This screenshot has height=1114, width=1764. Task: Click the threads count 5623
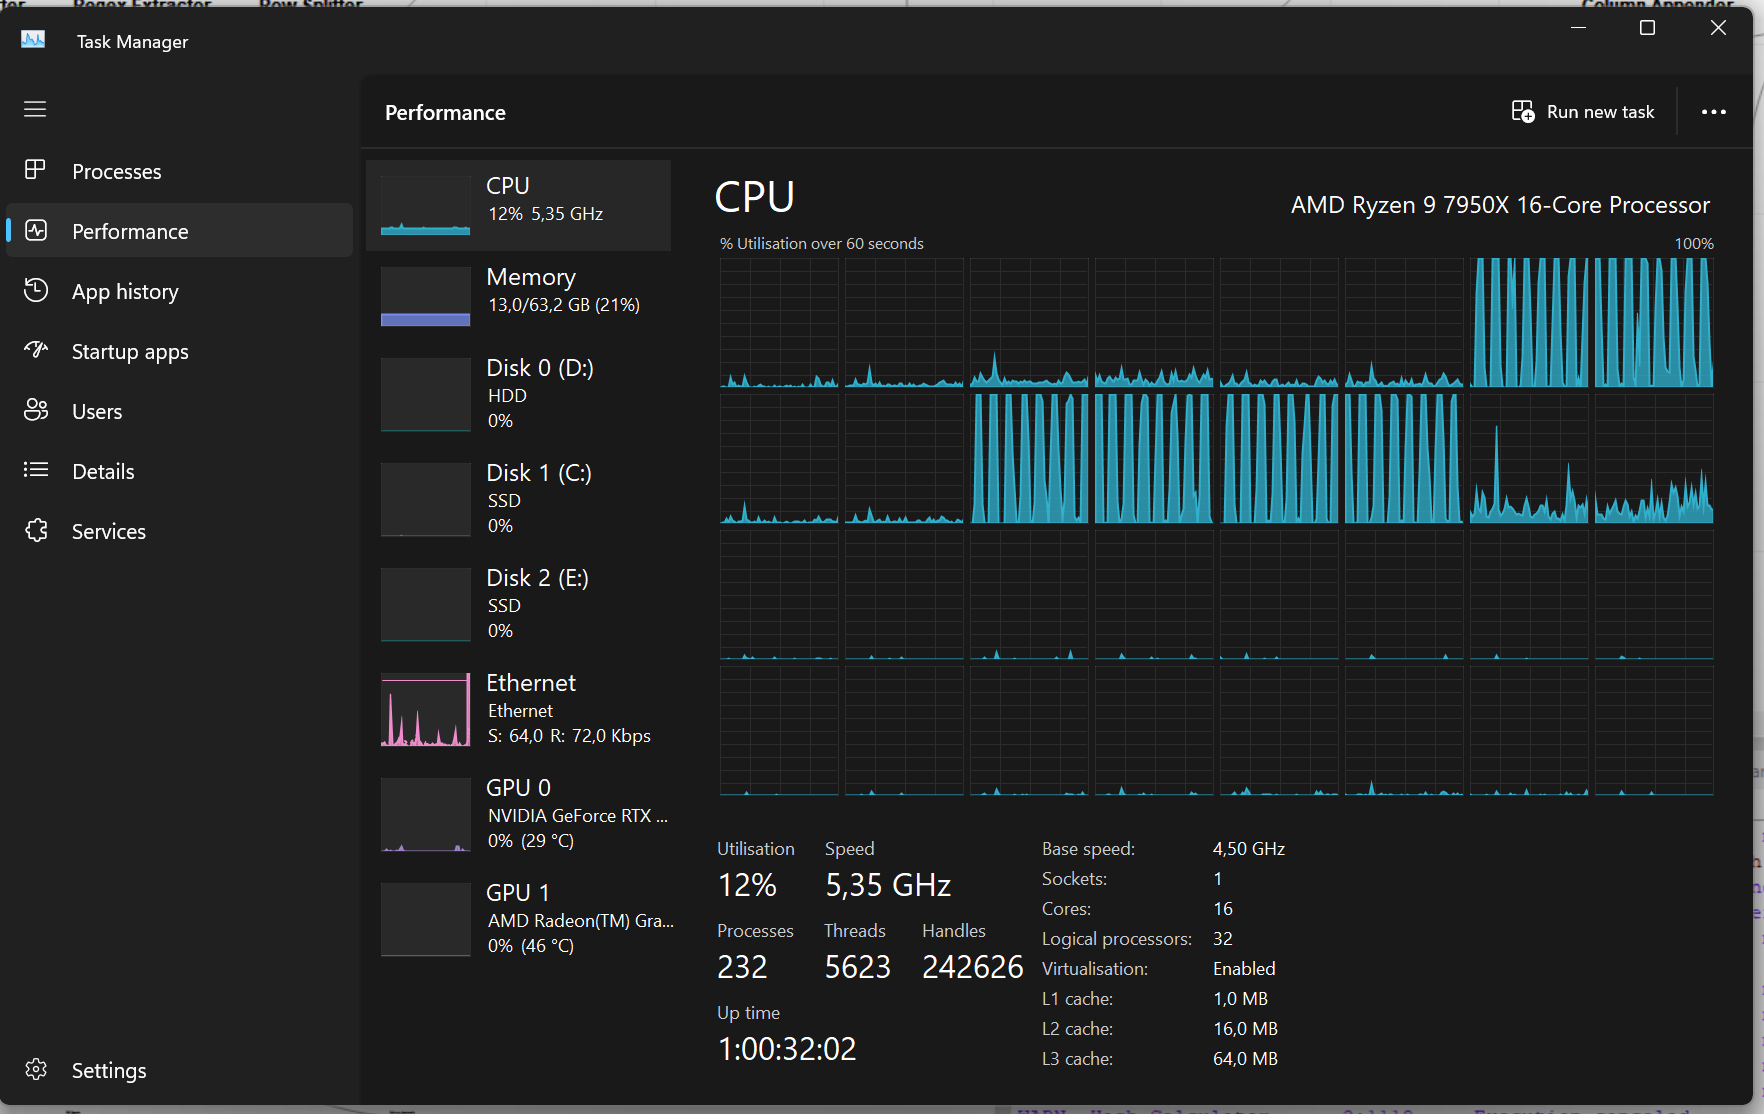point(857,967)
